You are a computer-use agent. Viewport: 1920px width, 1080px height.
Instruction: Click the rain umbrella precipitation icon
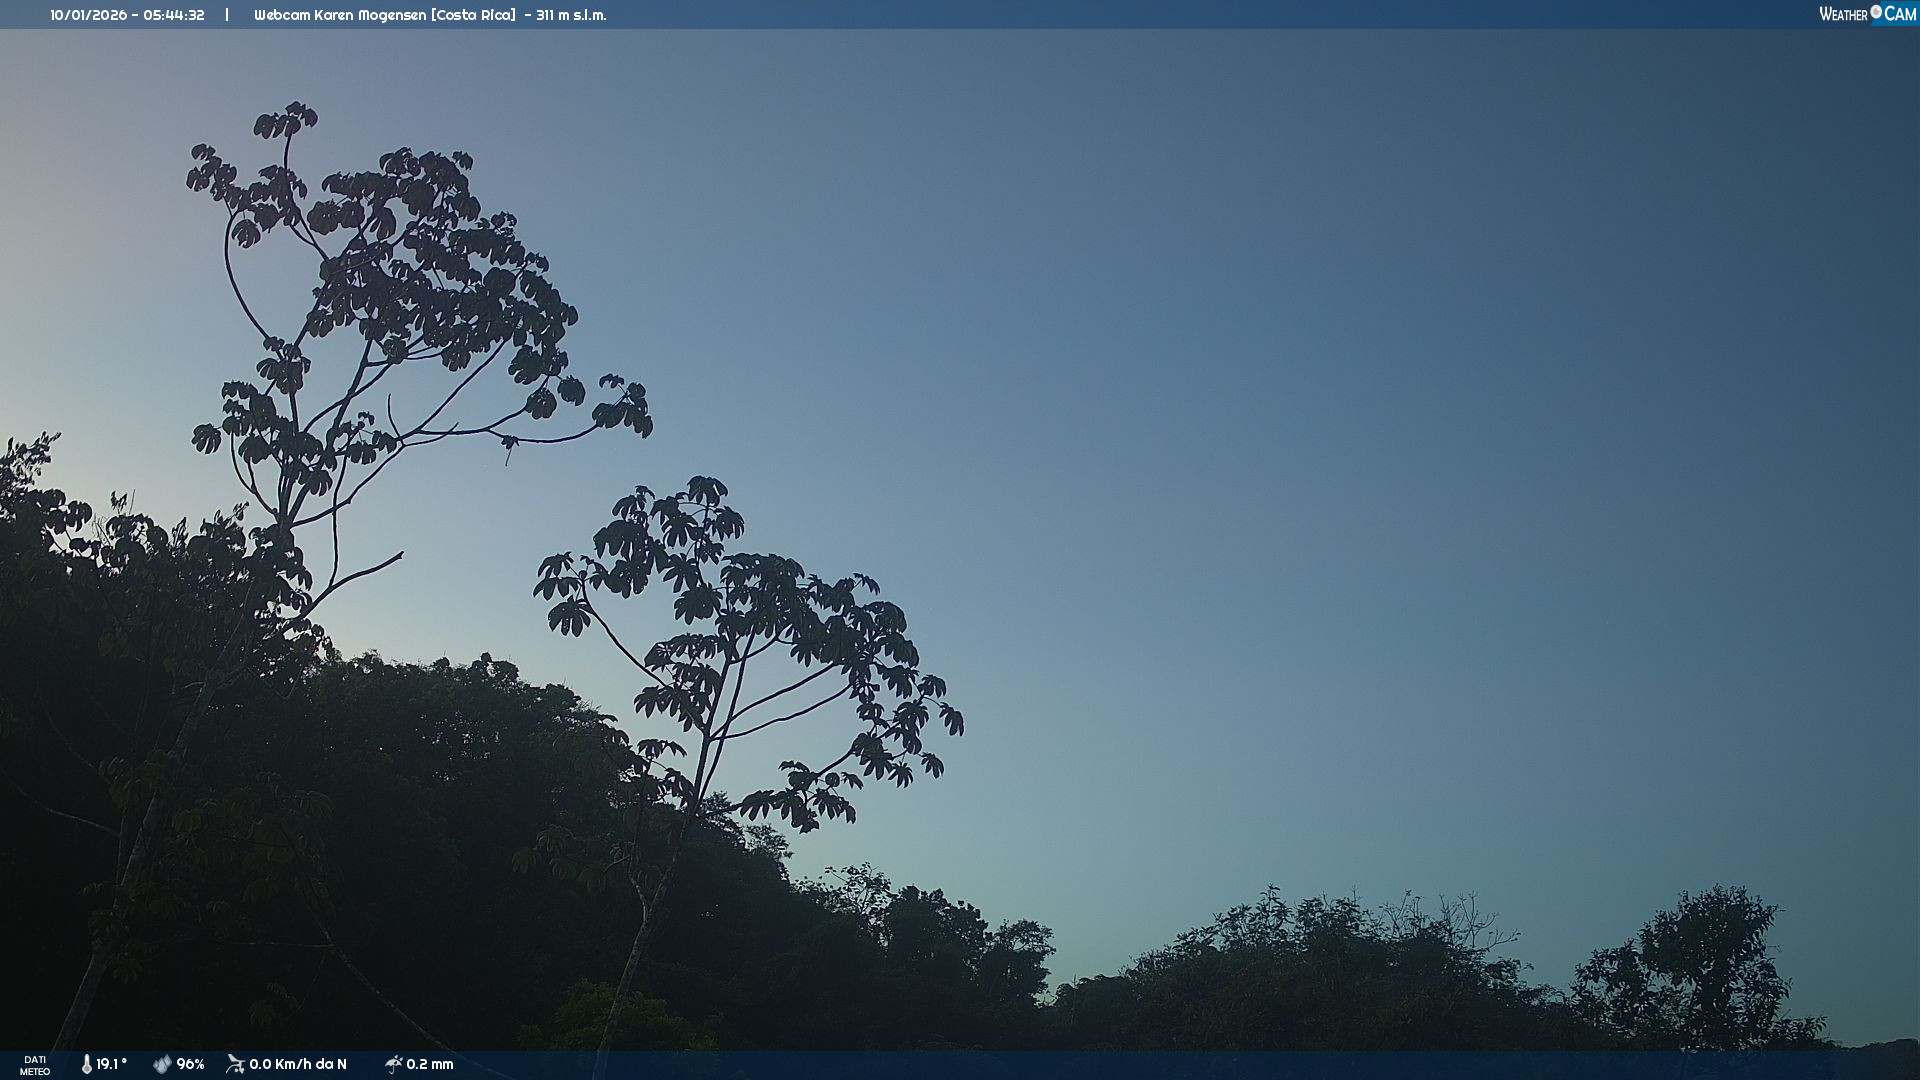coord(393,1064)
